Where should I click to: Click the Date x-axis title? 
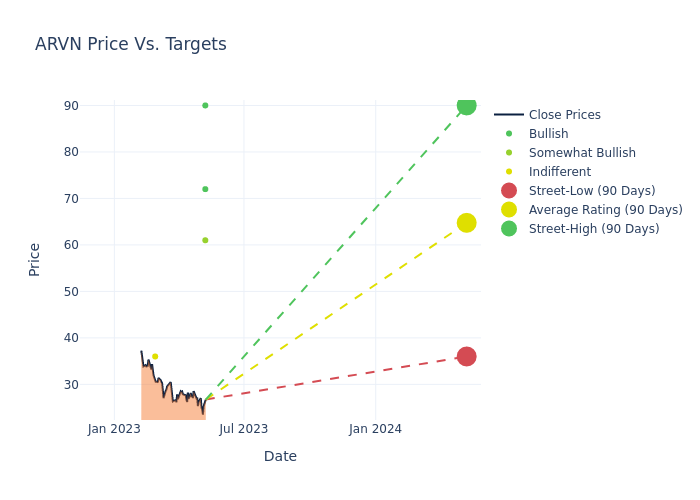pos(280,456)
